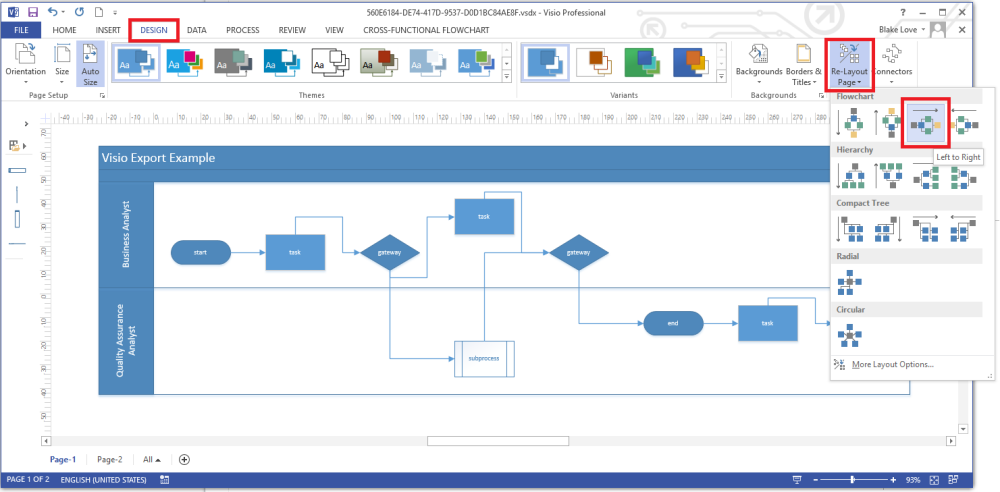
Task: Apply the blue theme with green accent
Action: [477, 62]
